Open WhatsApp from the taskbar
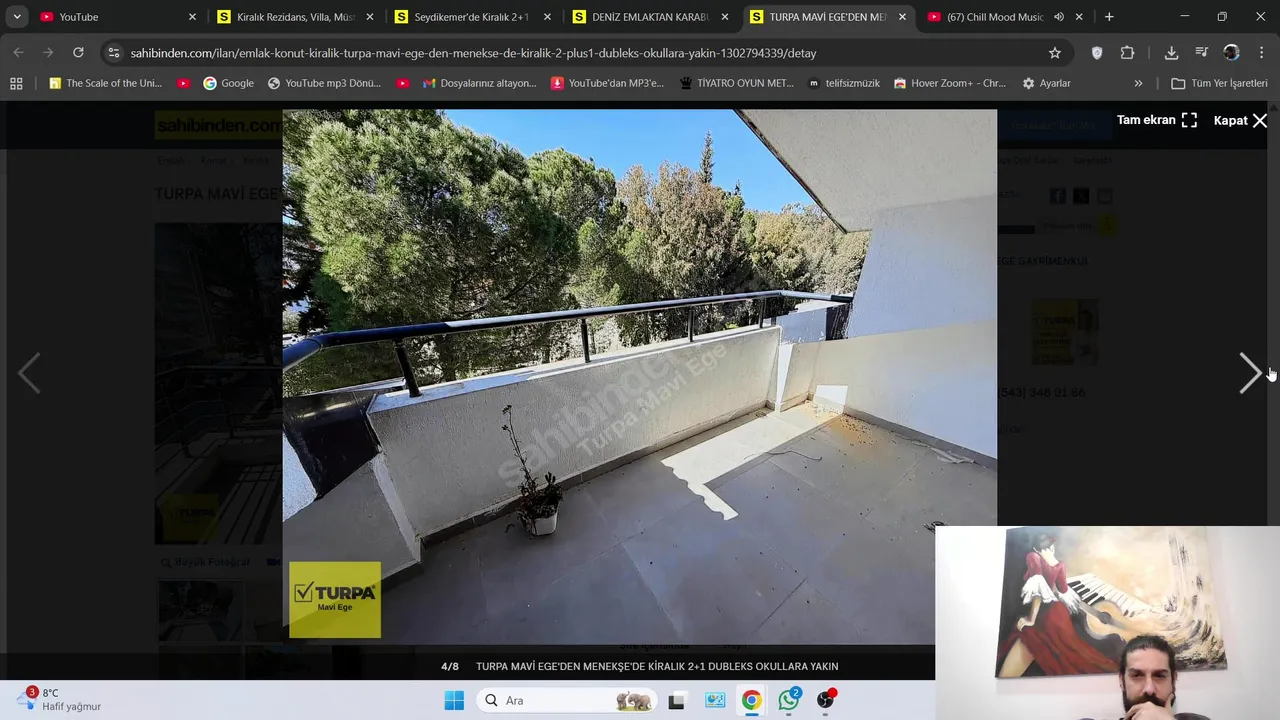Screen dimensions: 1280x720 pyautogui.click(x=789, y=701)
